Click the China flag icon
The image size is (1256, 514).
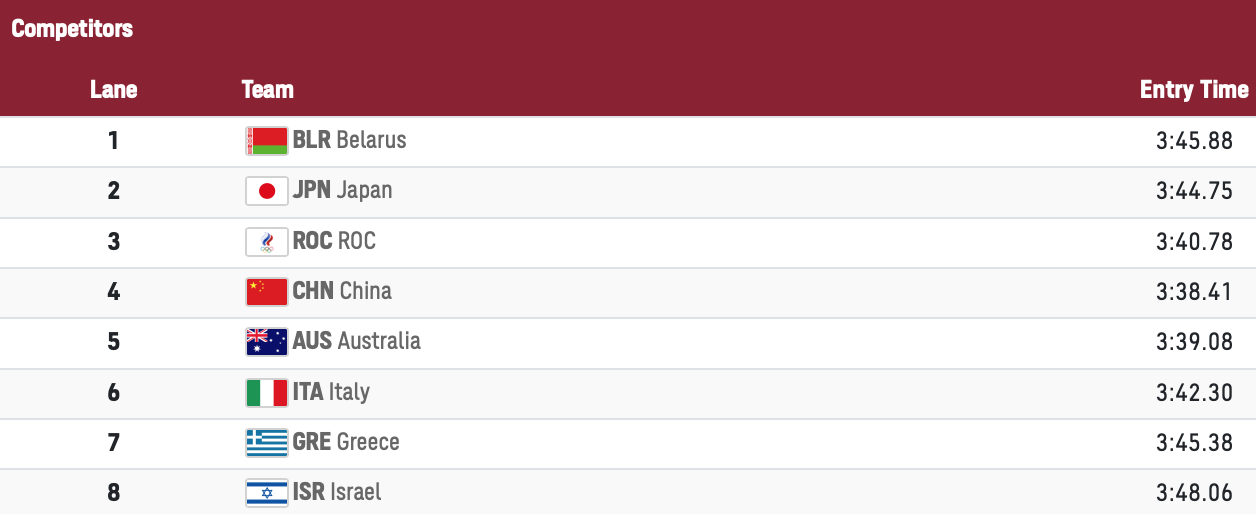(x=266, y=292)
